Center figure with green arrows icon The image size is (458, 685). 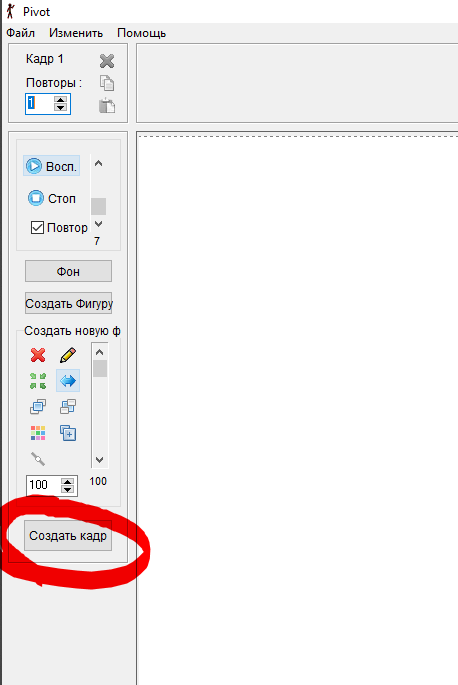pyautogui.click(x=38, y=381)
